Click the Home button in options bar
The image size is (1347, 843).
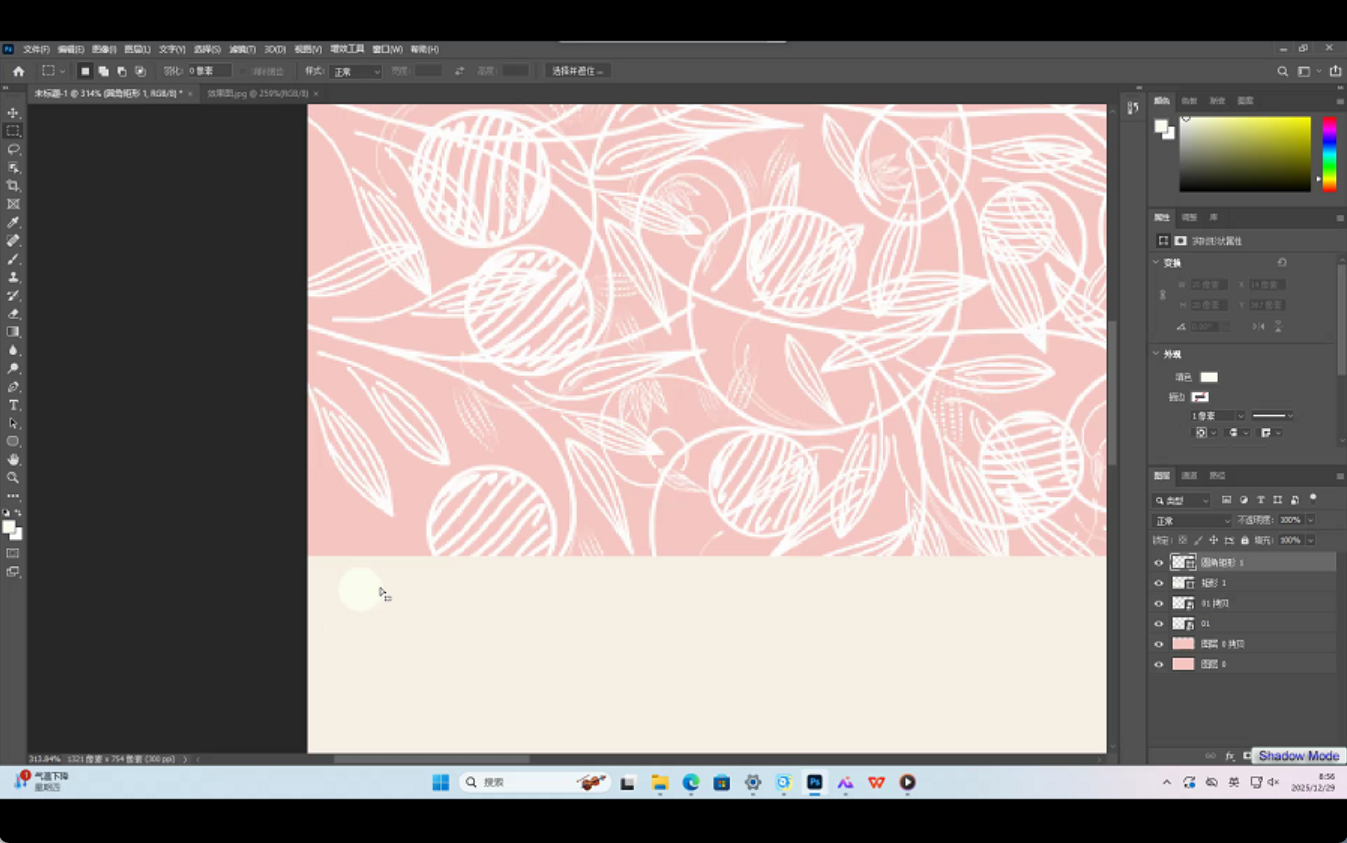tap(18, 71)
